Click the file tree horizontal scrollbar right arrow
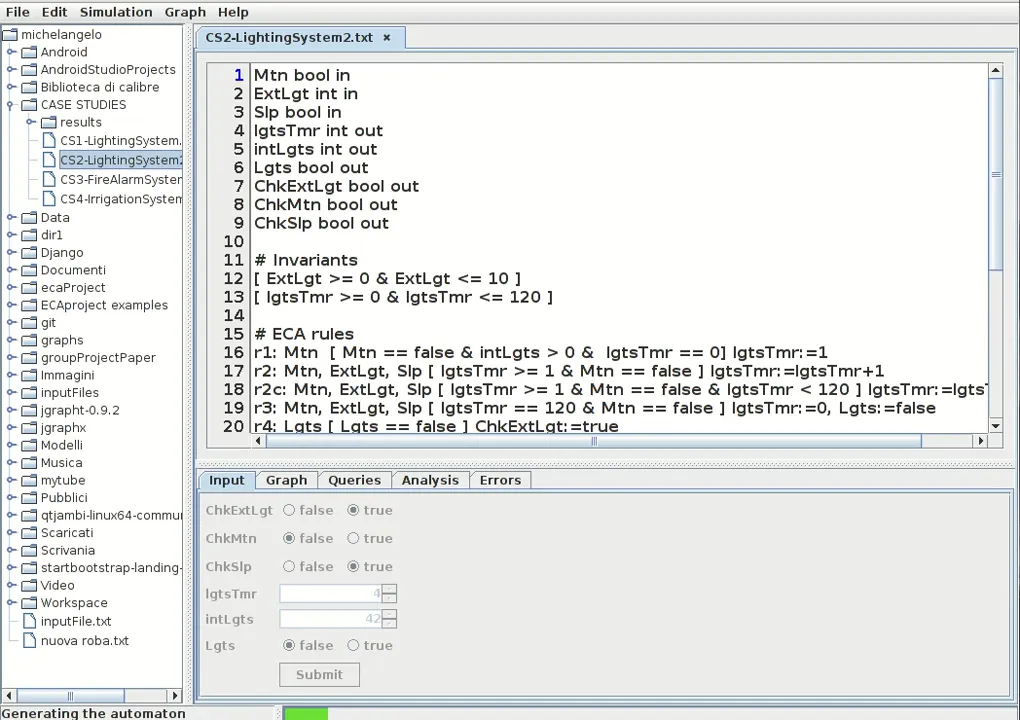Screen dimensions: 1020x720 tap(174, 695)
